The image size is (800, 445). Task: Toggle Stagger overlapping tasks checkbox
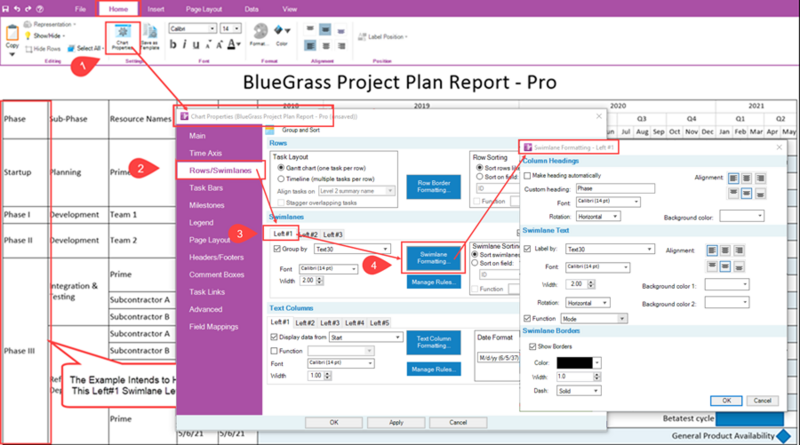(x=281, y=203)
